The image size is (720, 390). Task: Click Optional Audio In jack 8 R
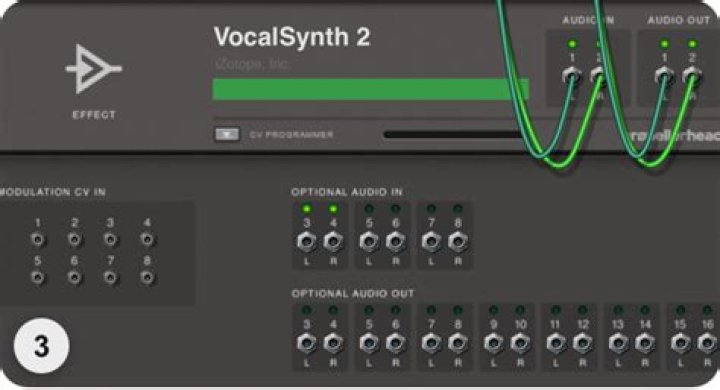458,242
